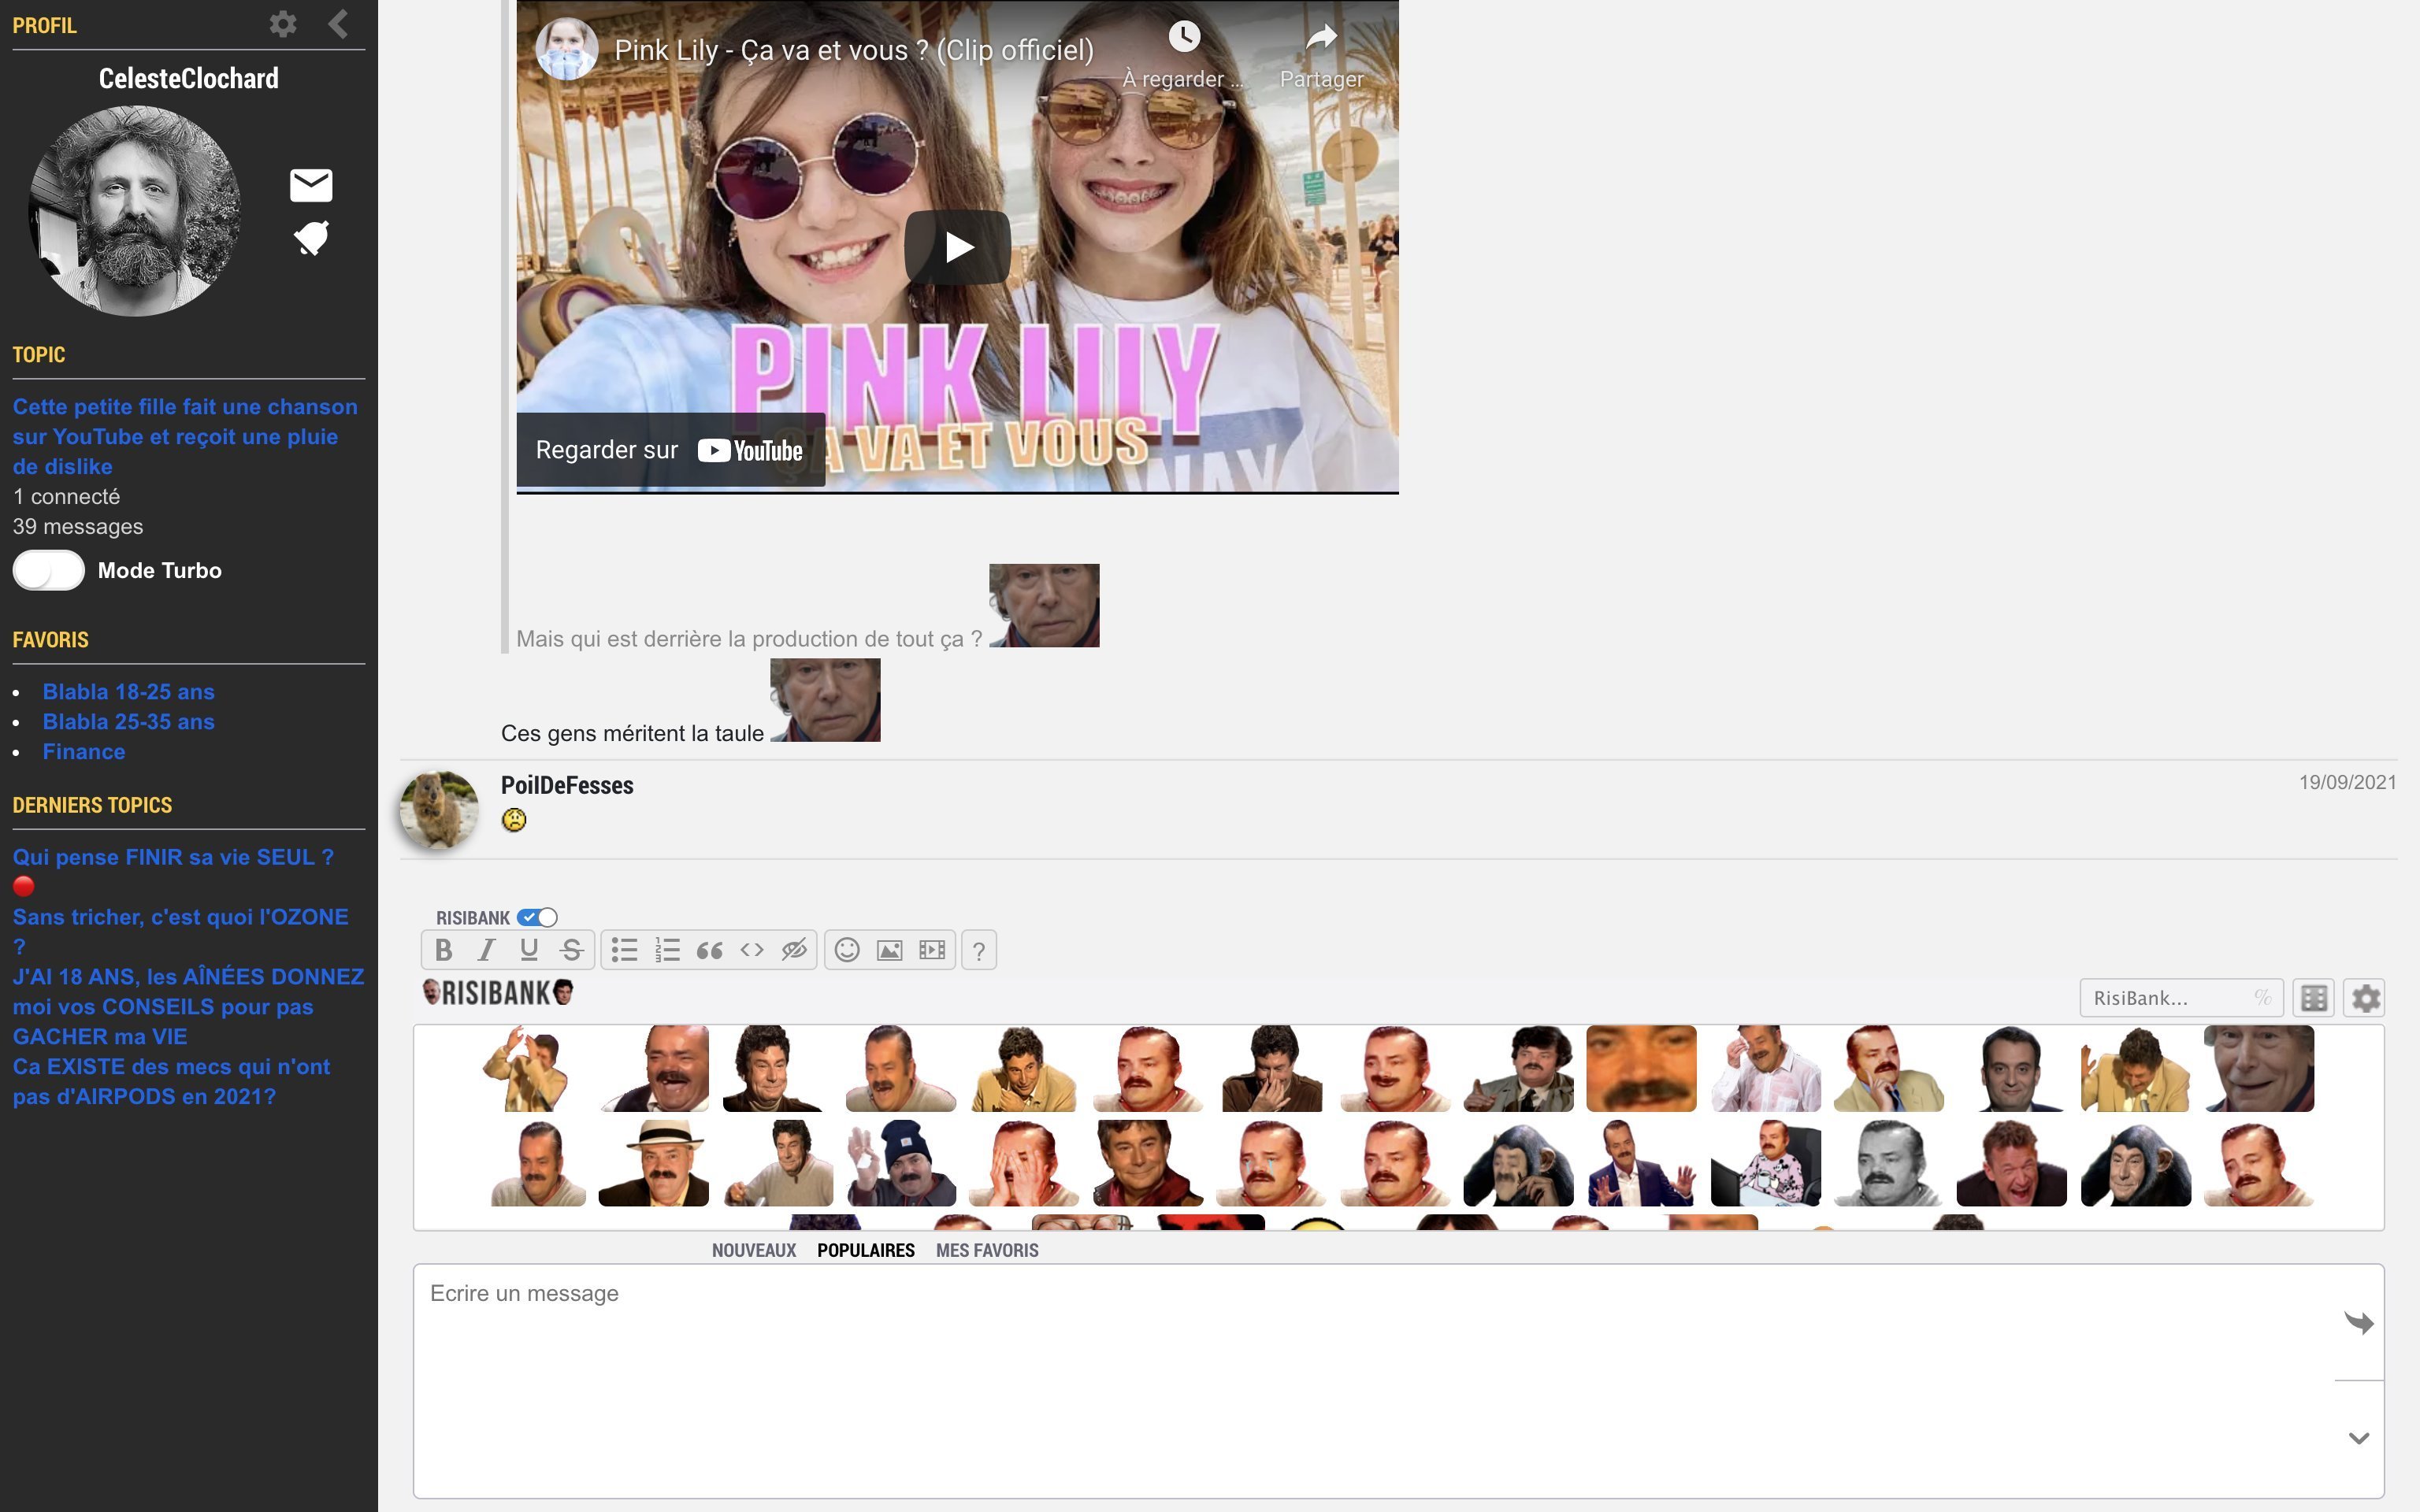Toggle RisiBank grid view icon

click(x=2314, y=998)
